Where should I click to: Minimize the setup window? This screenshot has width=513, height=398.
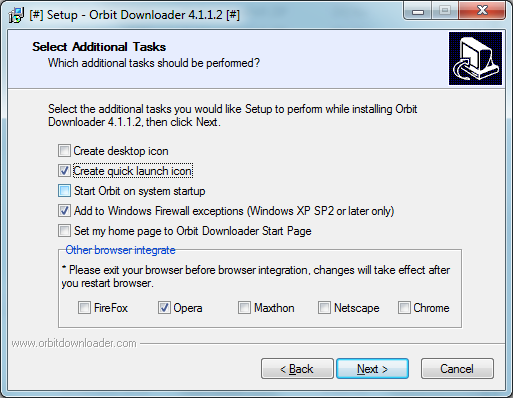418,11
